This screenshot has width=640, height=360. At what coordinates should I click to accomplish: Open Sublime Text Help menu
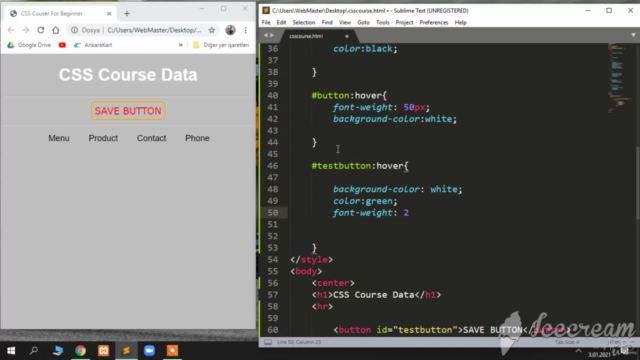coord(460,22)
